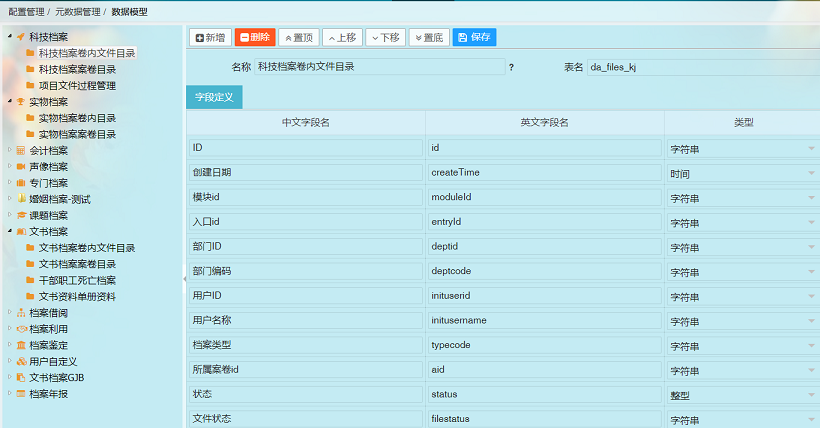
Task: Collapse the 科技档案 tree node
Action: click(x=9, y=37)
